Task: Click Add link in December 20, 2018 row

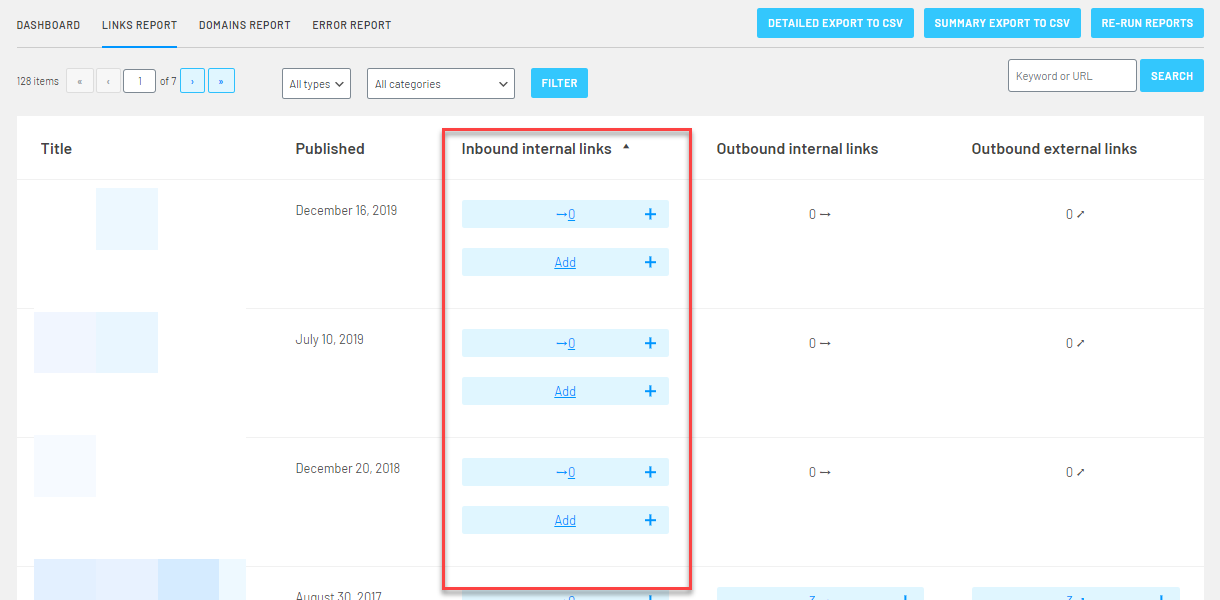Action: [565, 520]
